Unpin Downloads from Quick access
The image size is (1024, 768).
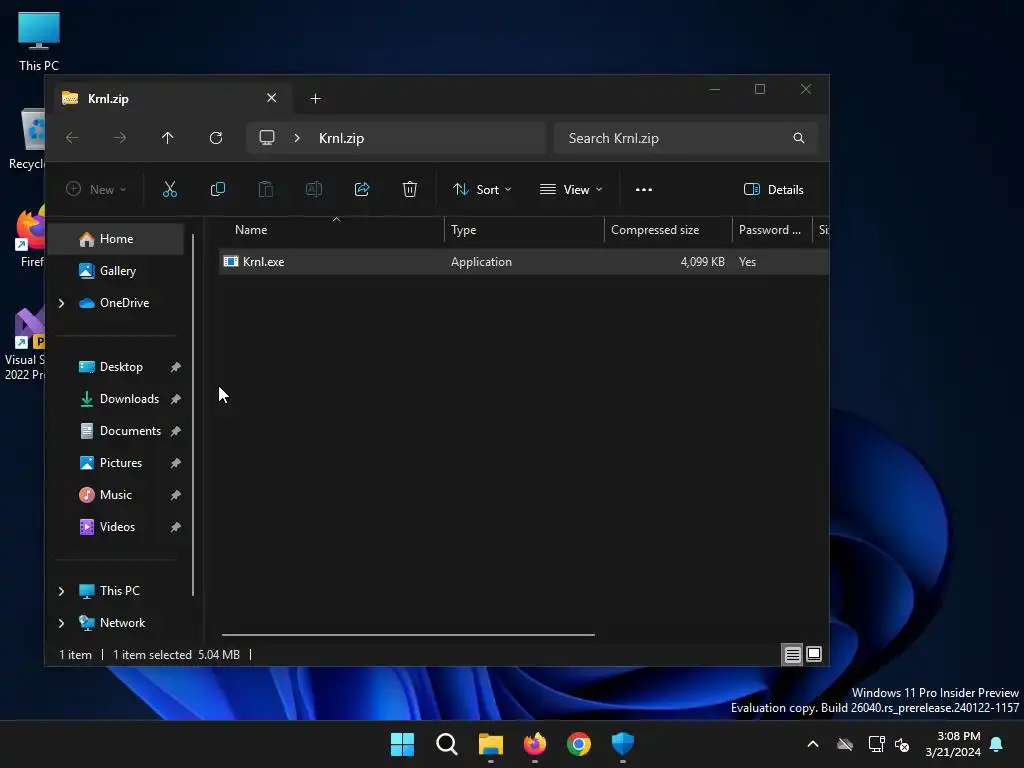[175, 399]
